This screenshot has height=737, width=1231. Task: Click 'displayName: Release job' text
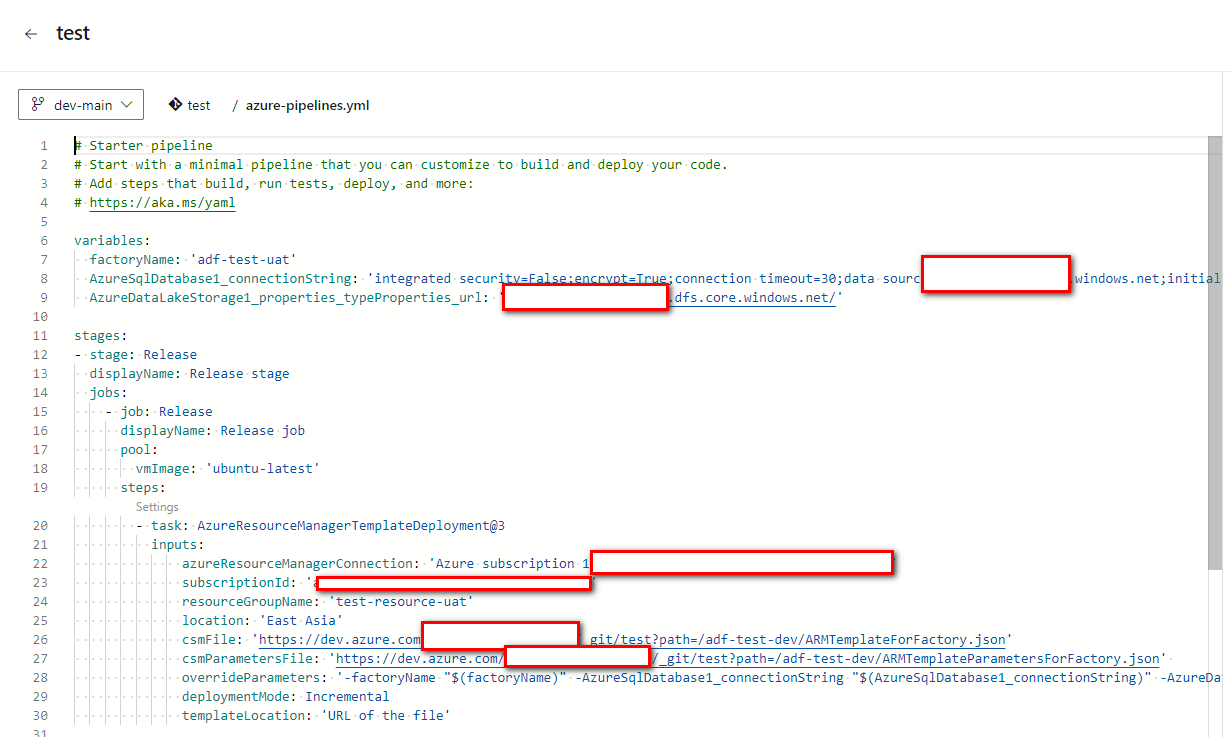pyautogui.click(x=213, y=430)
